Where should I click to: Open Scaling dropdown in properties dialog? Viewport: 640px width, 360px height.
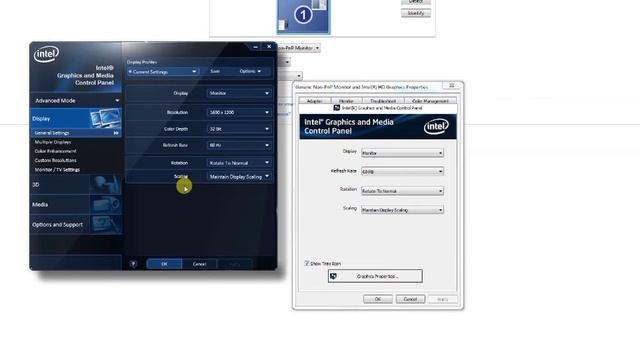[x=402, y=210]
